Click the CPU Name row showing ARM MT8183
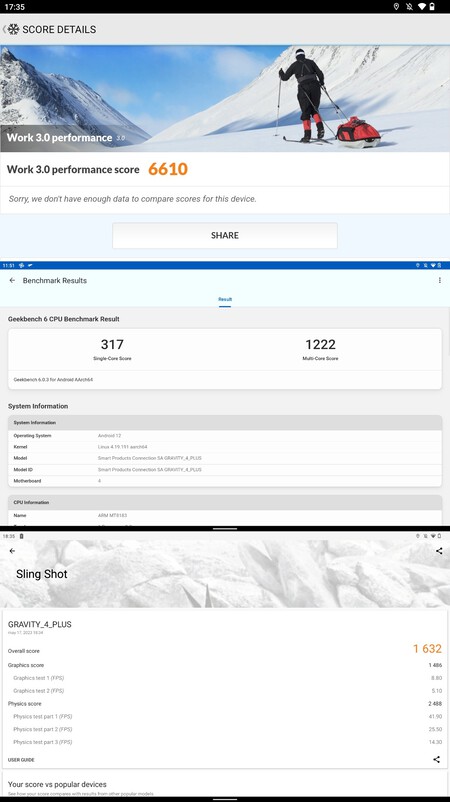This screenshot has width=450, height=802. [225, 516]
